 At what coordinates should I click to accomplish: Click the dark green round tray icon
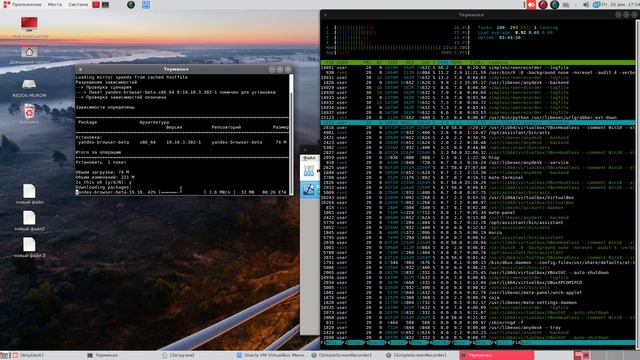point(554,4)
